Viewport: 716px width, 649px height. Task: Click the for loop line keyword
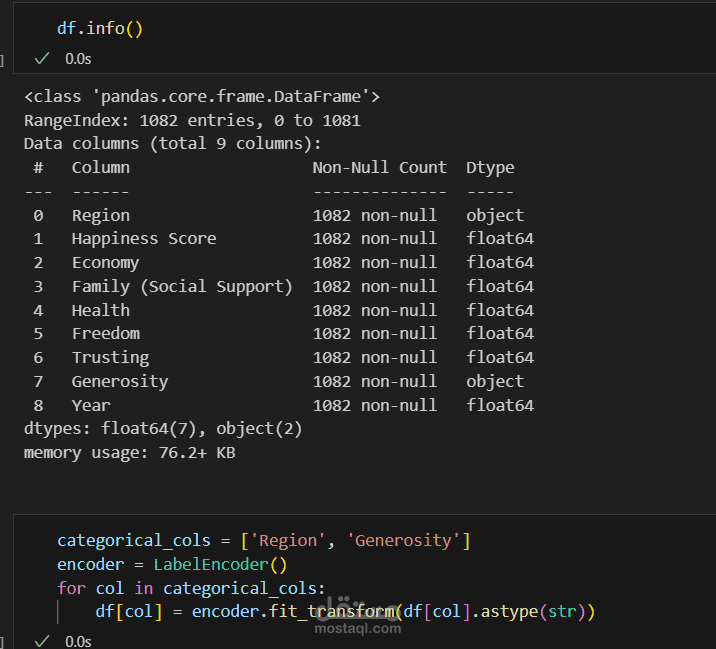click(70, 588)
